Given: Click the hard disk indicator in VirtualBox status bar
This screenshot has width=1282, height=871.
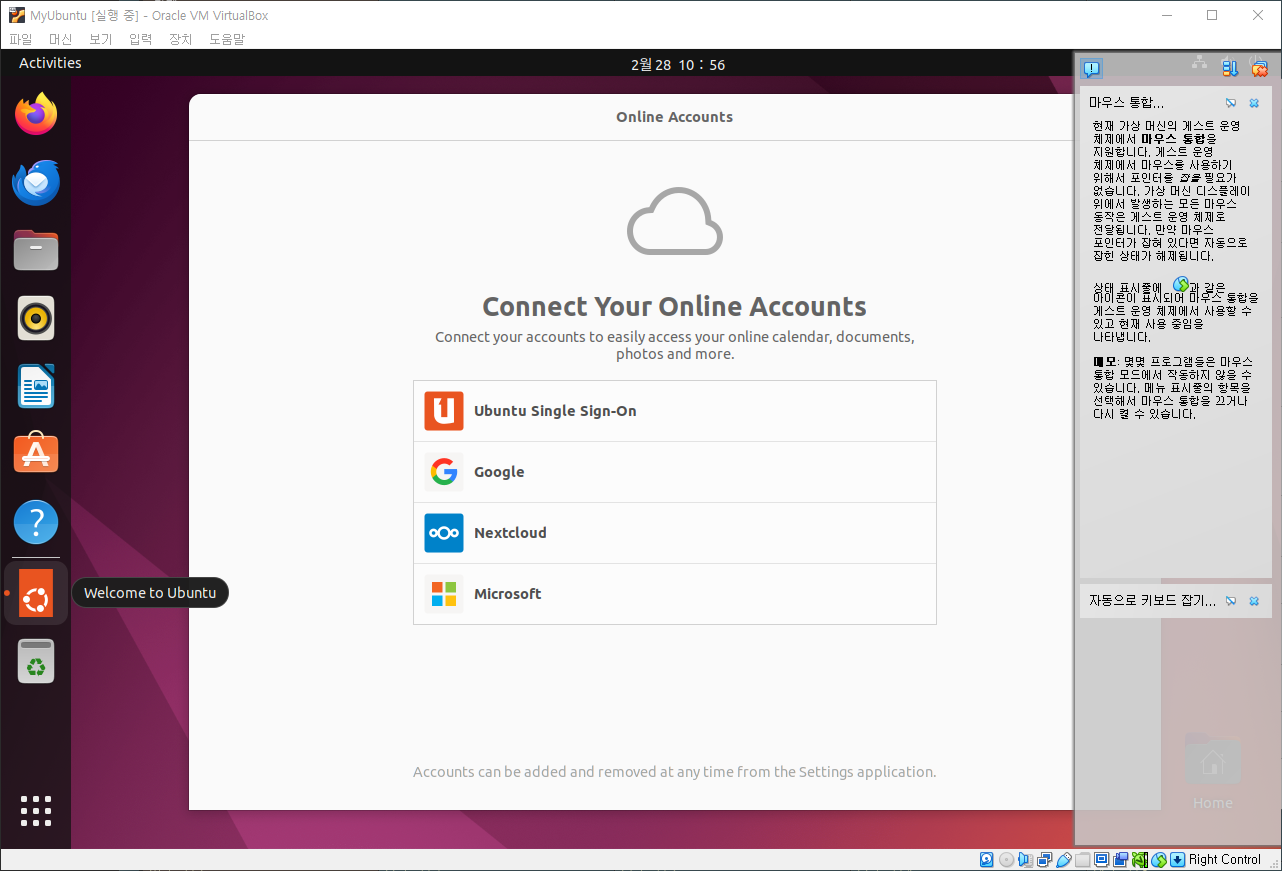Looking at the screenshot, I should [987, 859].
